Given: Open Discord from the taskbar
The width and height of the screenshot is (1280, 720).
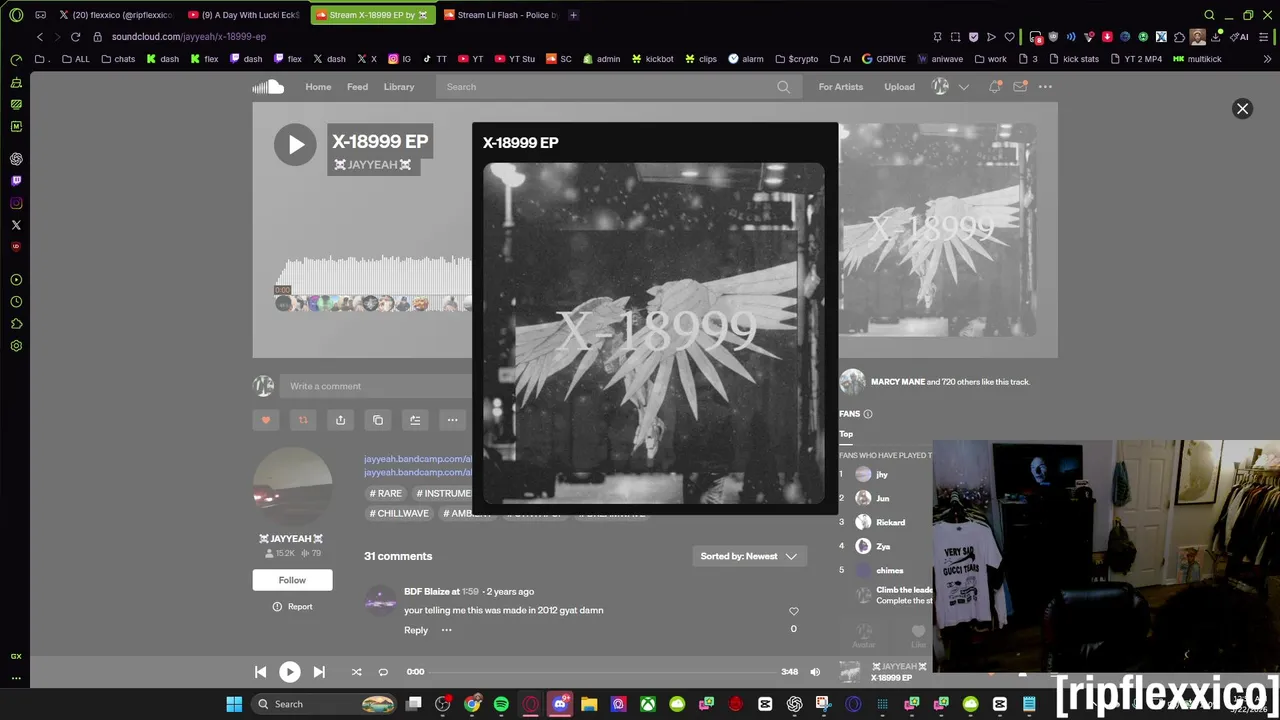Looking at the screenshot, I should point(560,704).
